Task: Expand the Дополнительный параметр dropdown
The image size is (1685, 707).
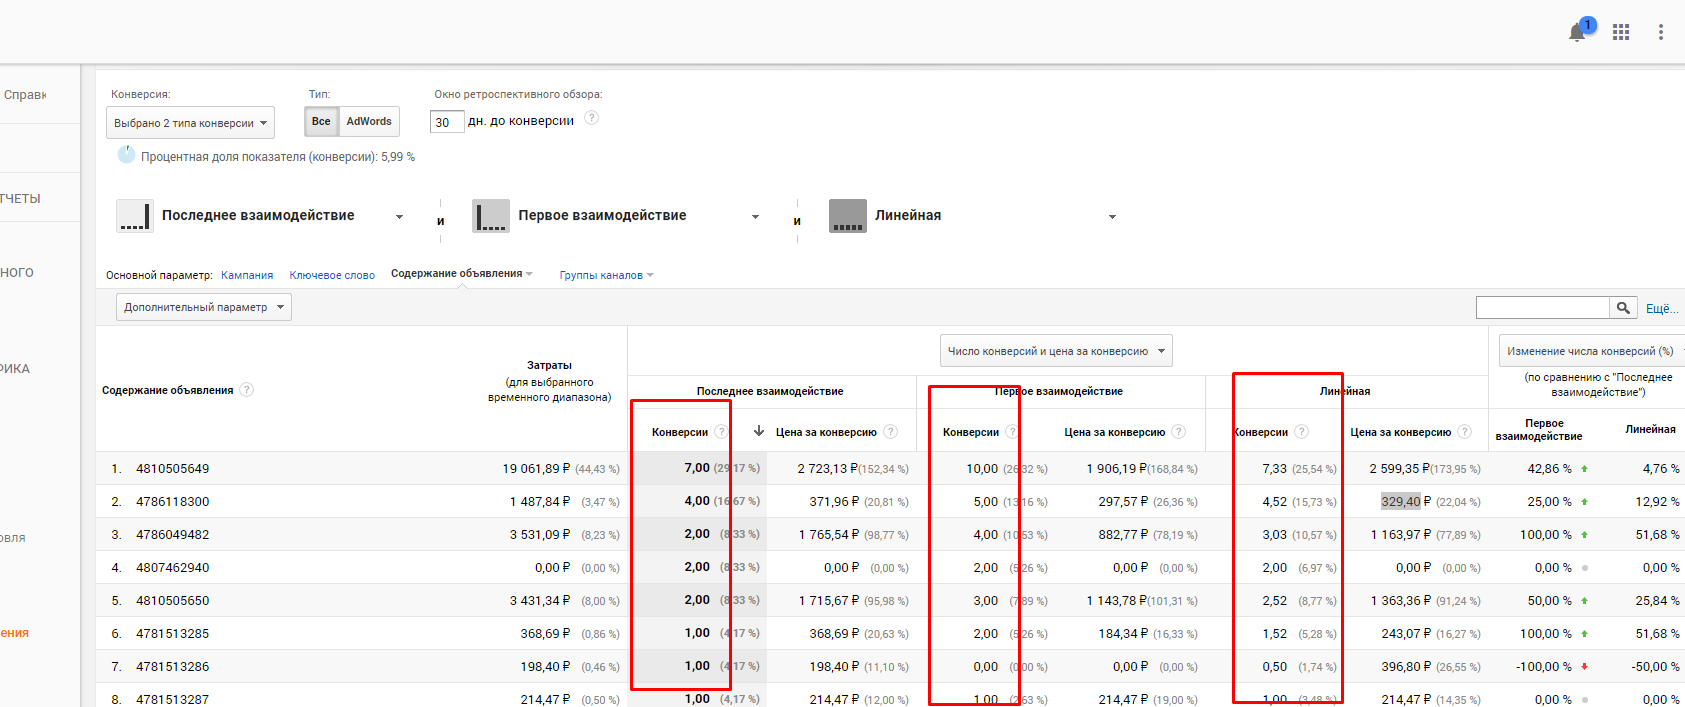Action: (x=204, y=307)
